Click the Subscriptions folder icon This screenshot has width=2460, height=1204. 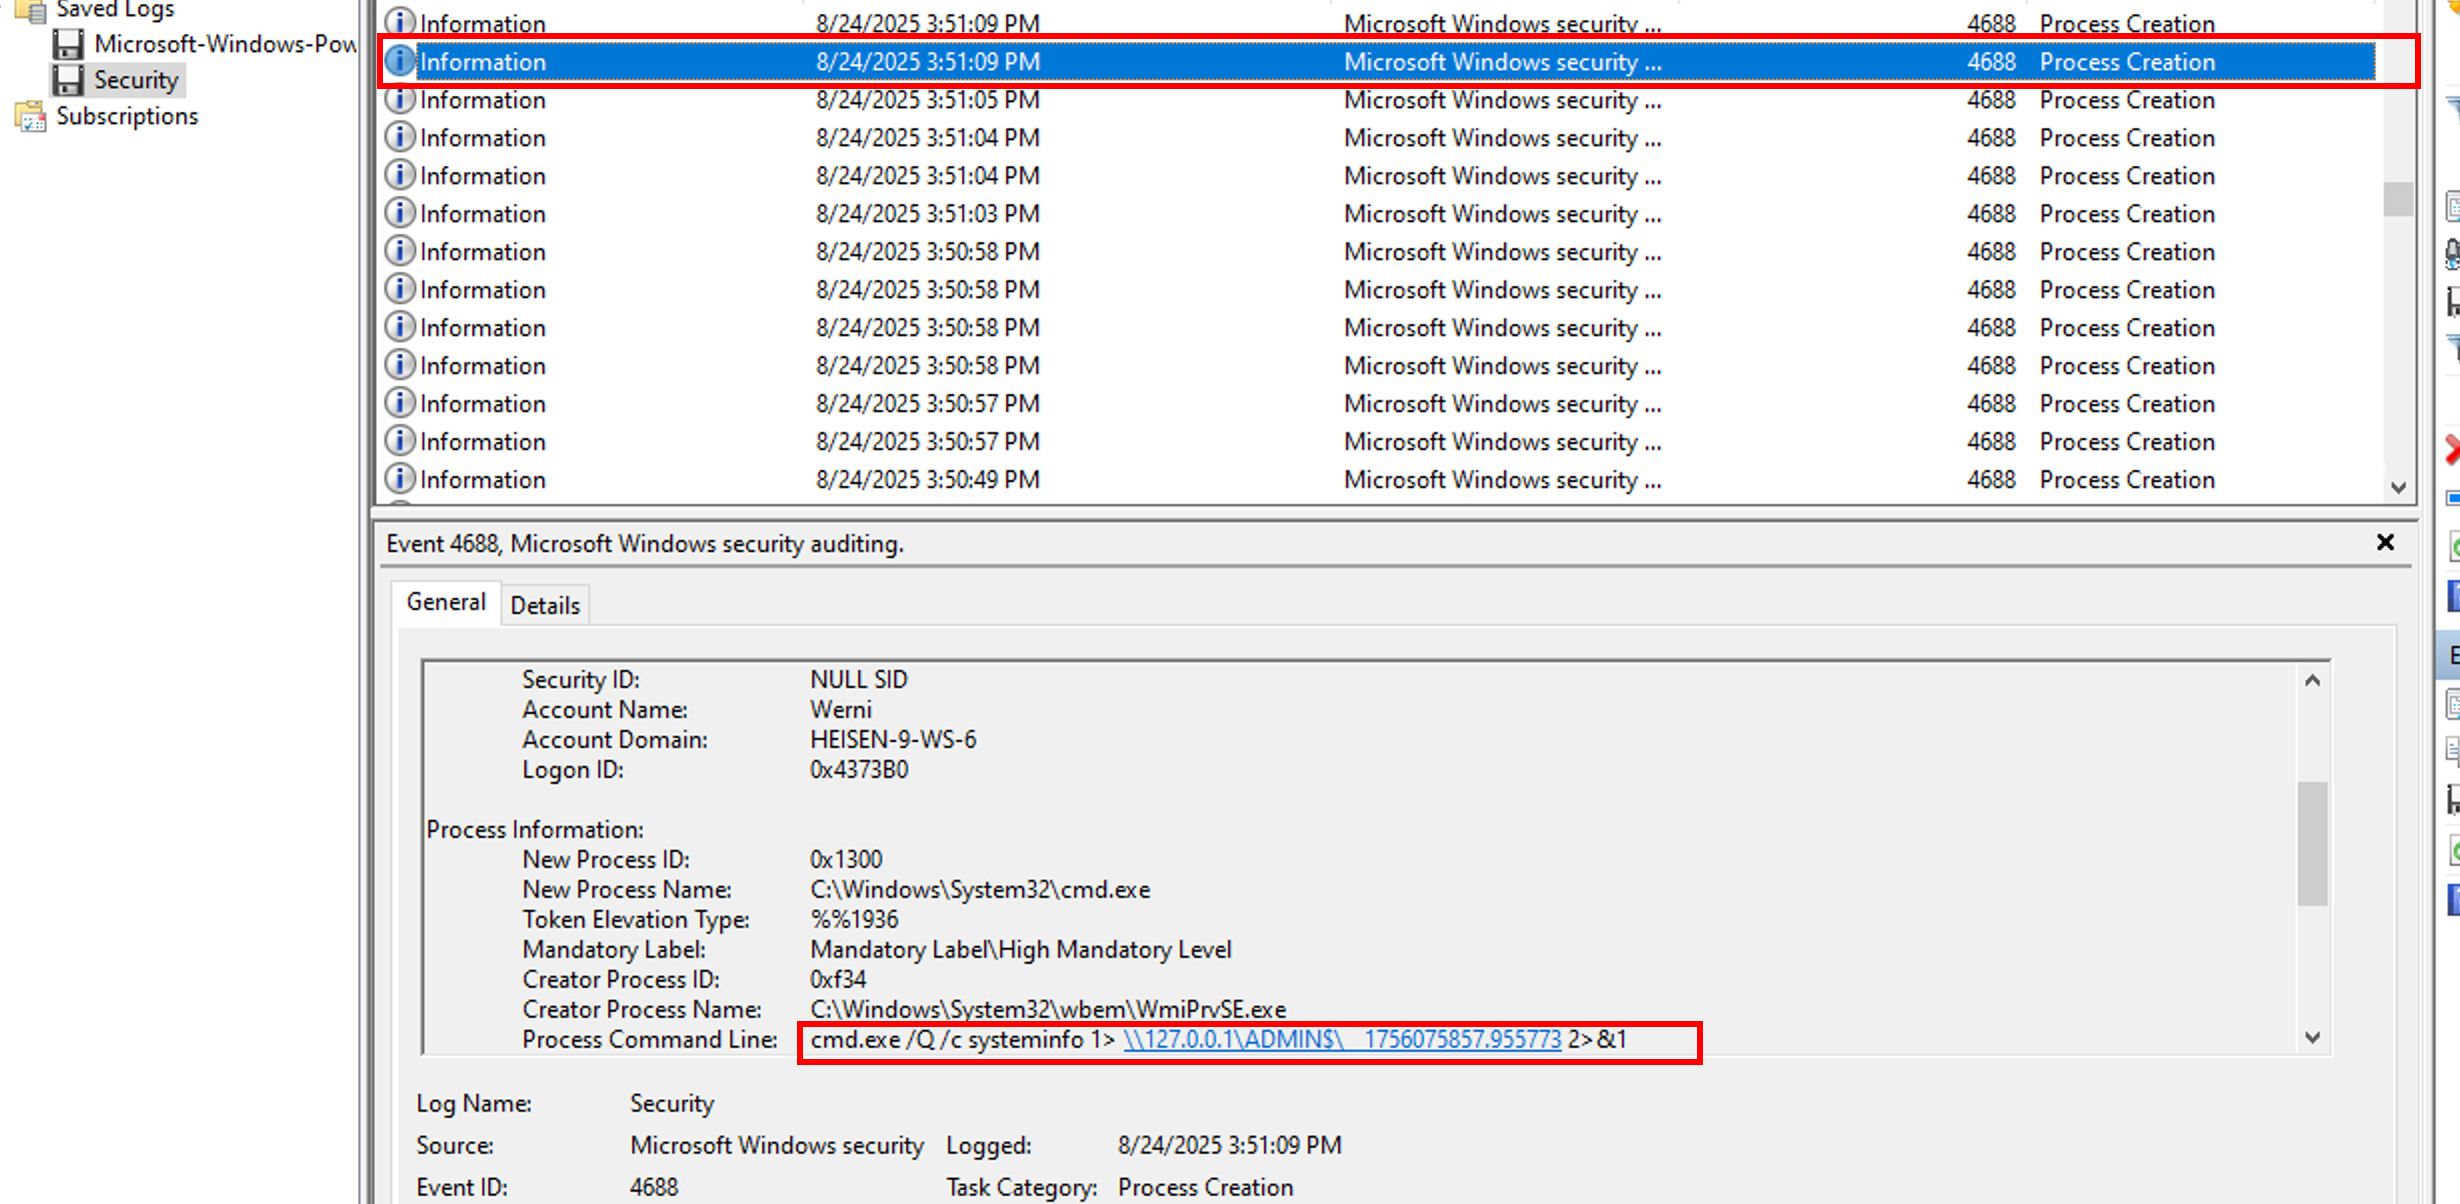(x=30, y=116)
